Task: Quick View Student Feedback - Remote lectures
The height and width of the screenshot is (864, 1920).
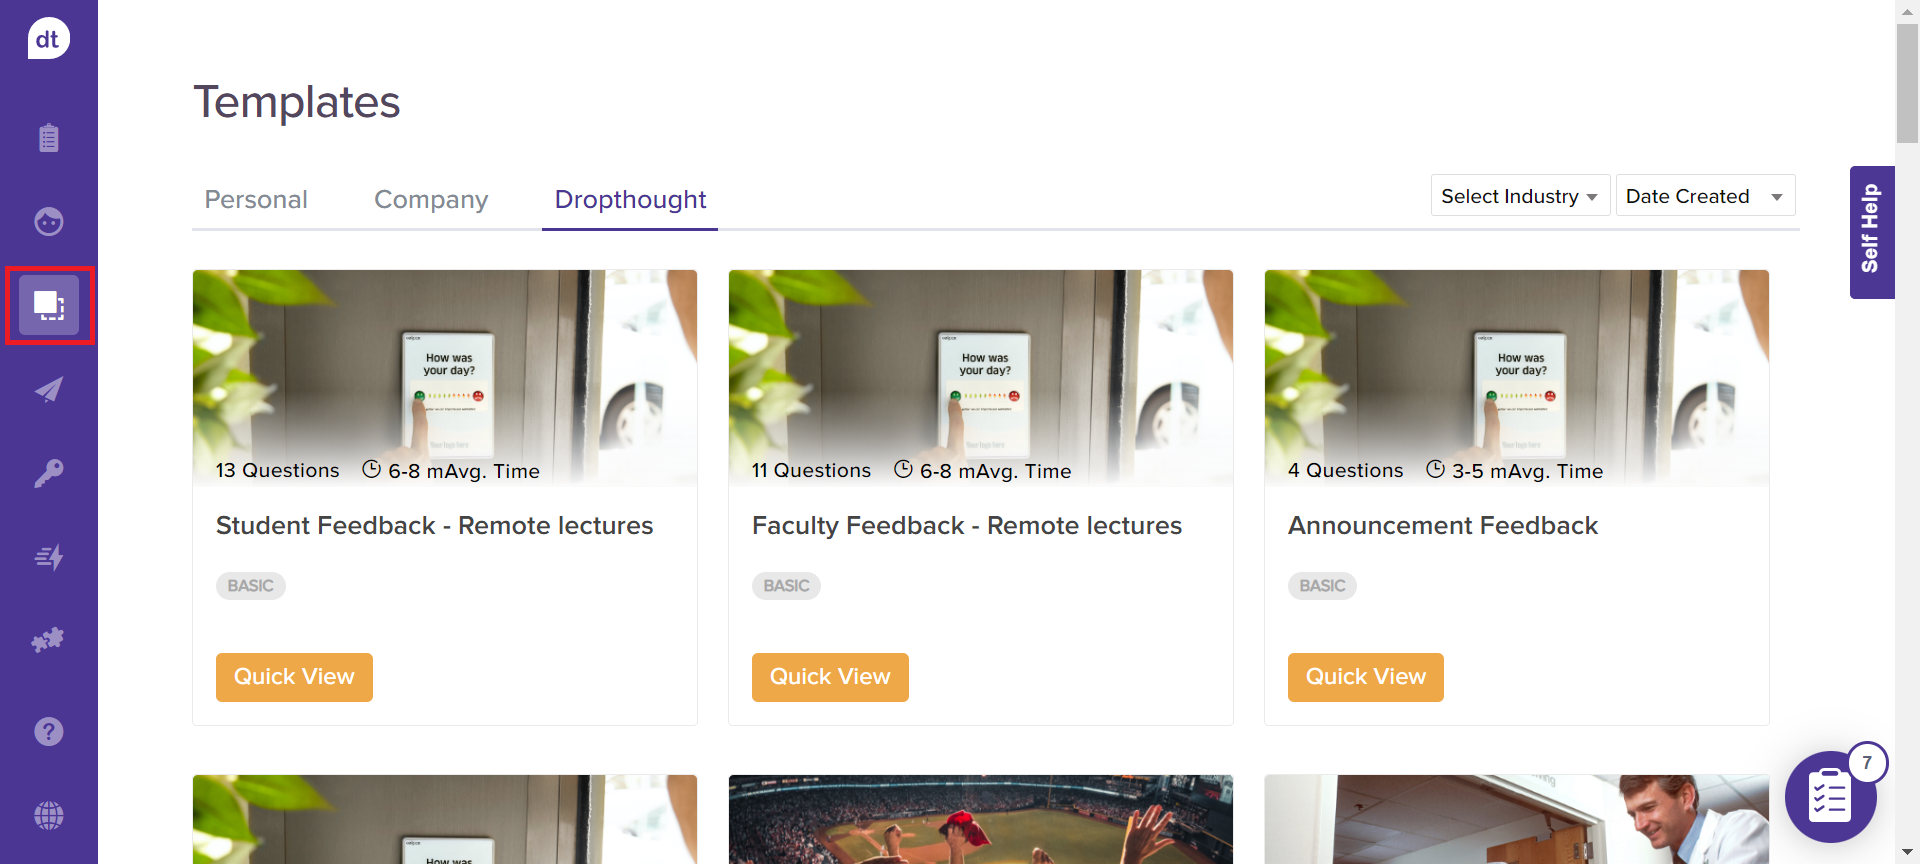Action: (294, 677)
